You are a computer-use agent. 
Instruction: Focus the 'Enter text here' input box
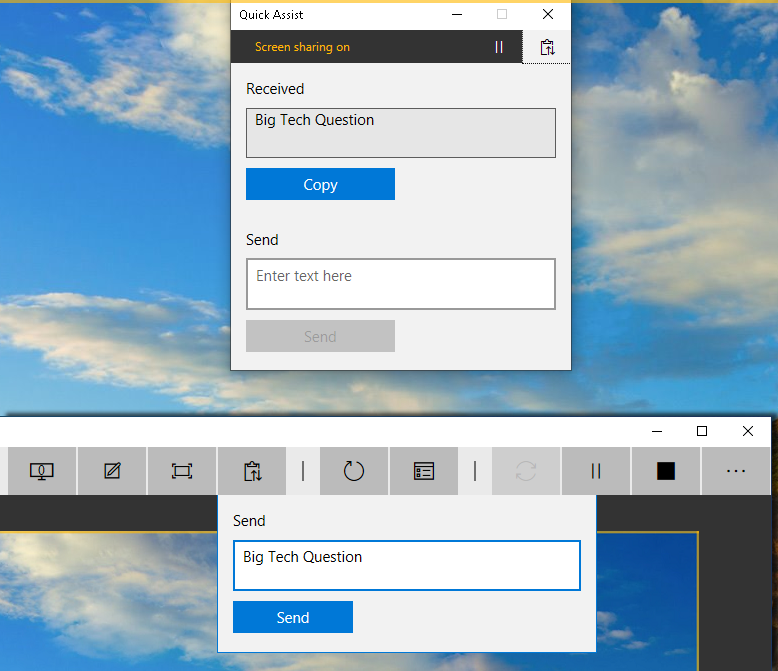[401, 284]
